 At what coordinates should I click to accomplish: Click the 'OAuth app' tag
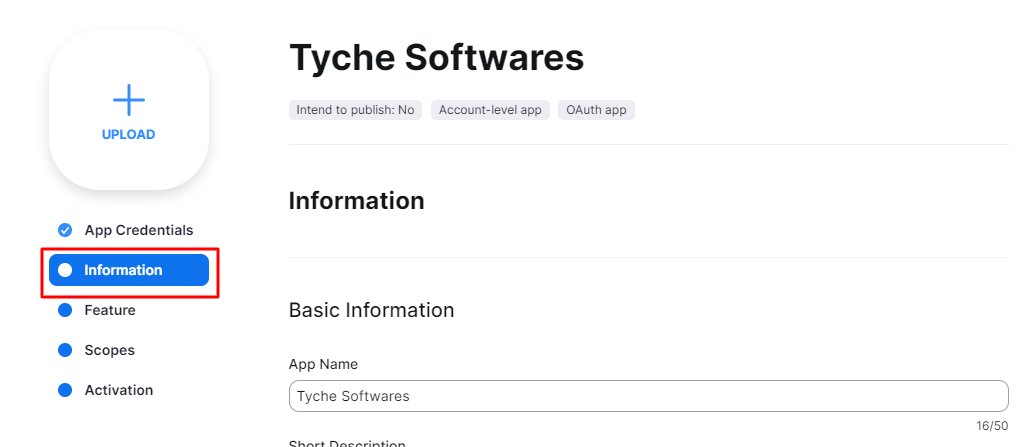click(x=596, y=110)
